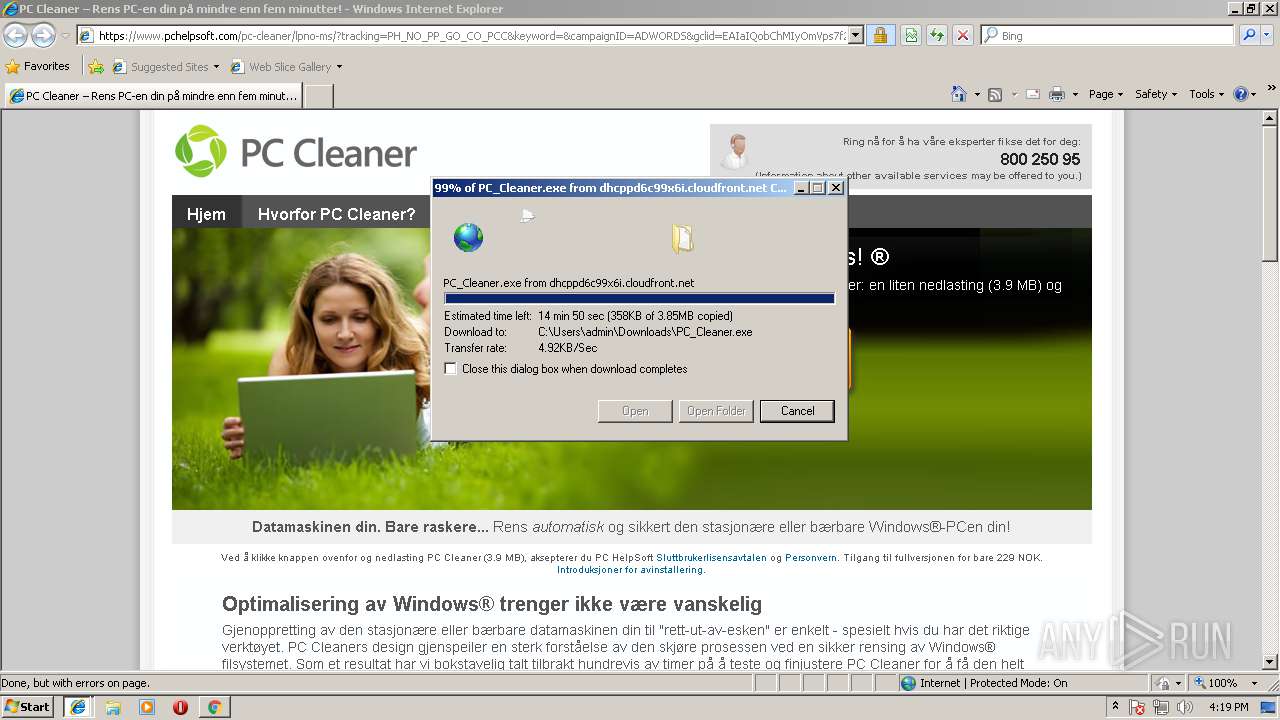This screenshot has height=720, width=1280.
Task: Open the Sluttbrukerlisensavtalen link
Action: tap(712, 558)
